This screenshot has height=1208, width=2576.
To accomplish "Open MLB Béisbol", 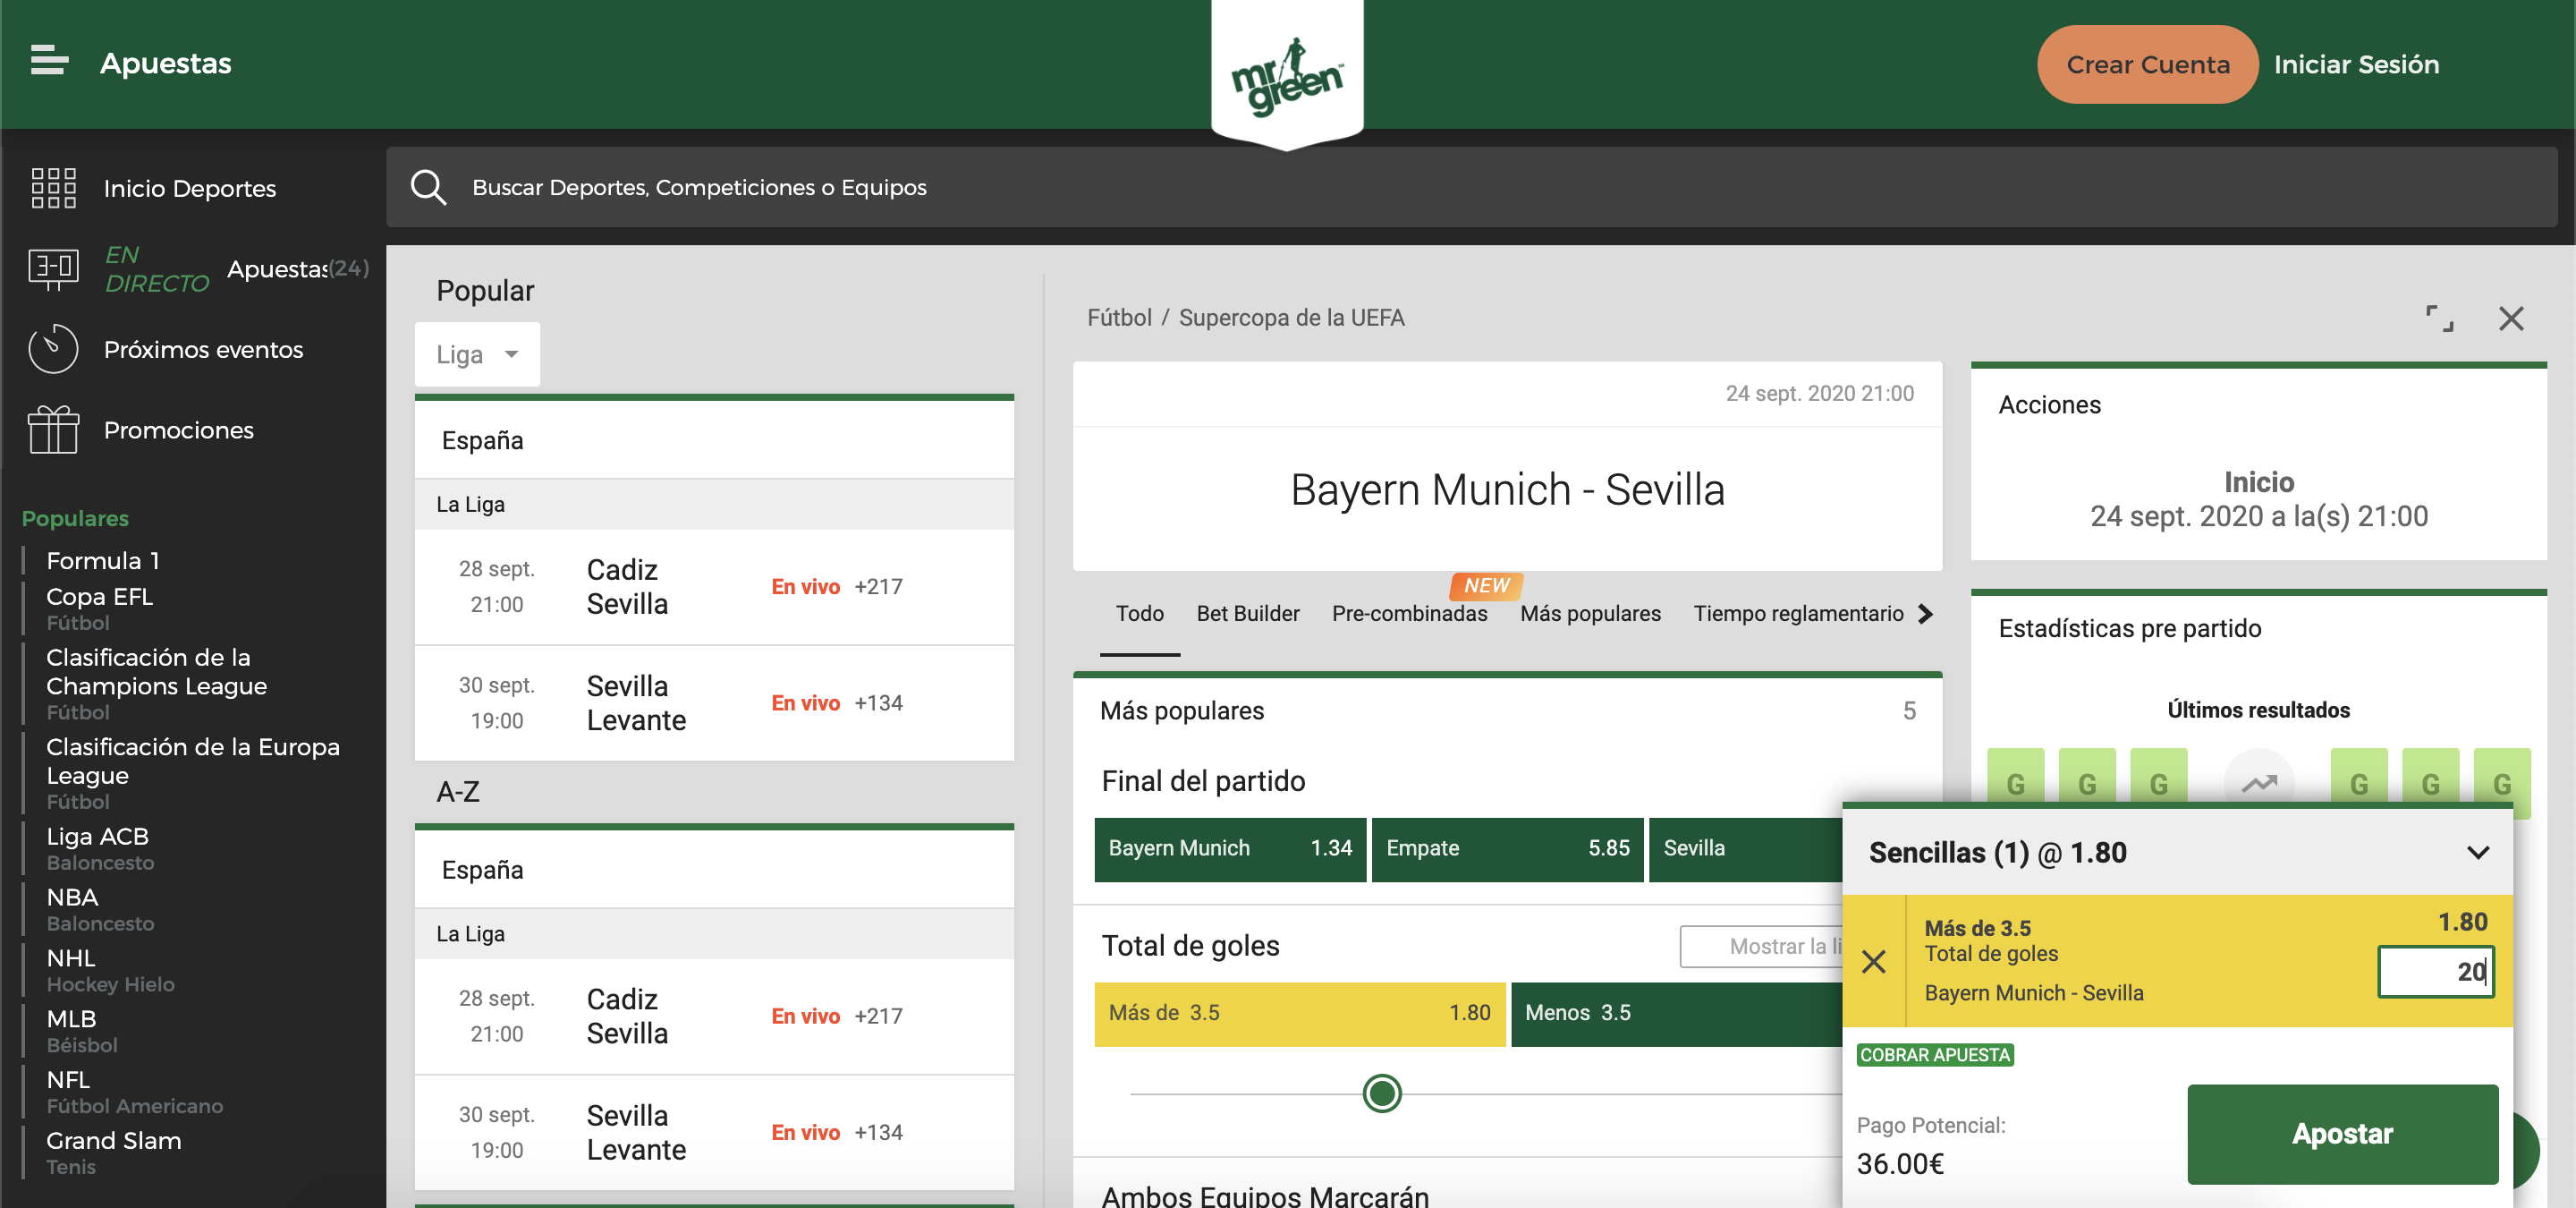I will click(81, 1031).
